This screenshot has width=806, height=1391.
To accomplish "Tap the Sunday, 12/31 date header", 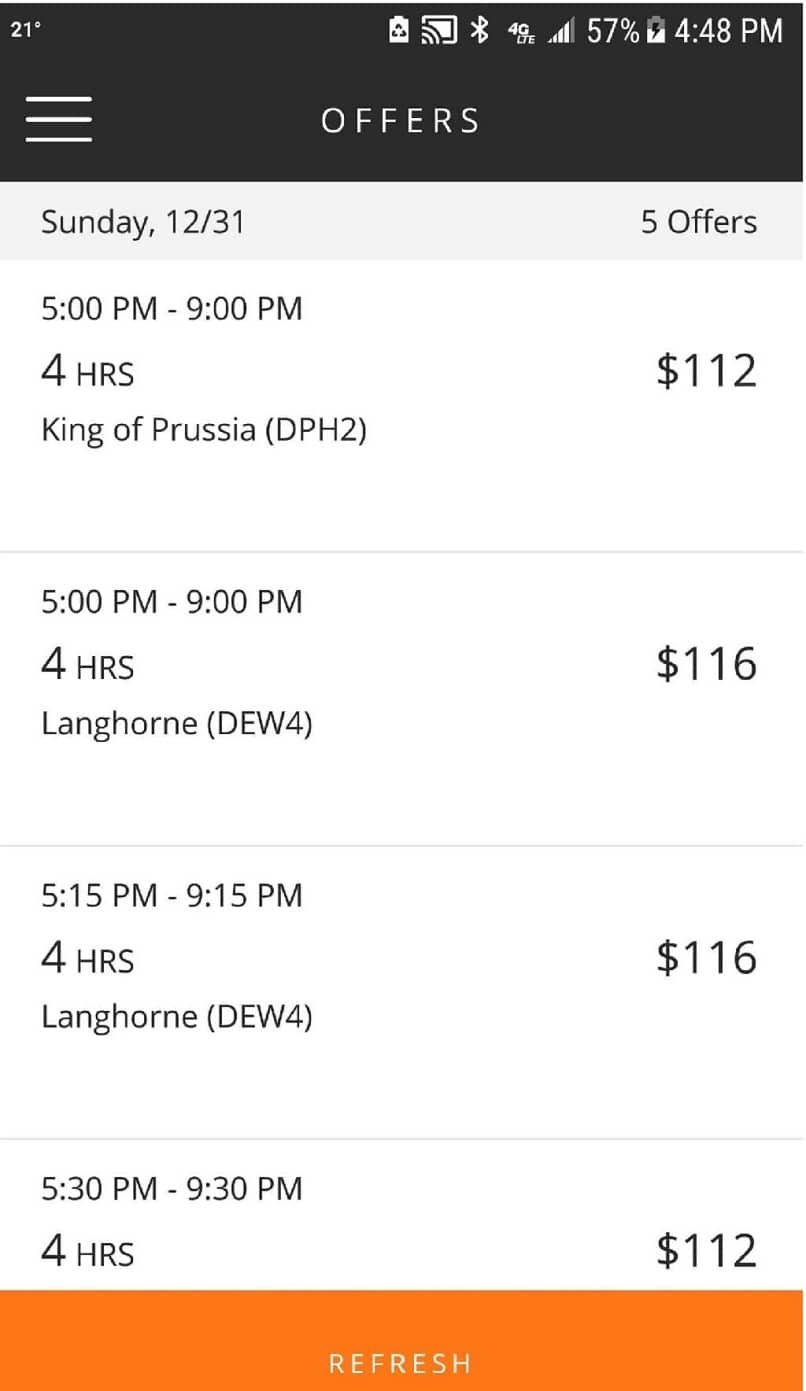I will point(142,222).
